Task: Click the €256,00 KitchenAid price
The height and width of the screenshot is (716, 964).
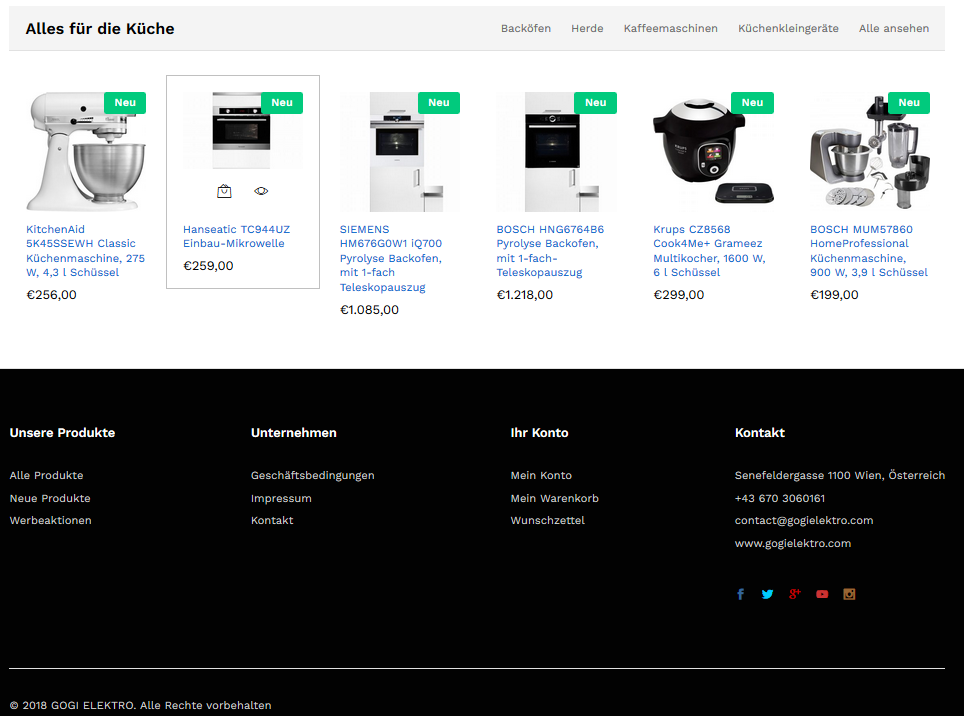Action: pyautogui.click(x=51, y=294)
